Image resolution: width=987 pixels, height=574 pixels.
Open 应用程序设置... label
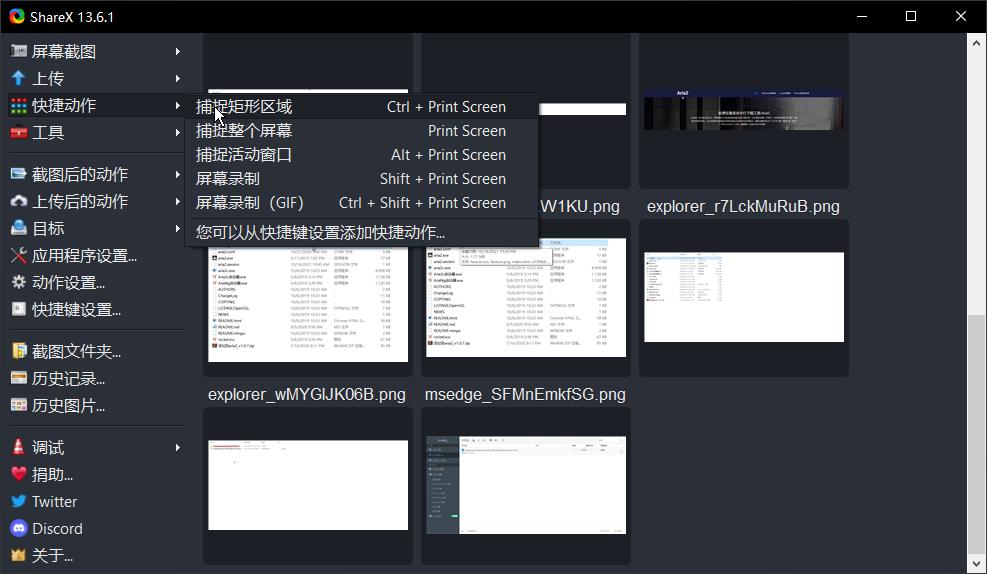pyautogui.click(x=84, y=256)
